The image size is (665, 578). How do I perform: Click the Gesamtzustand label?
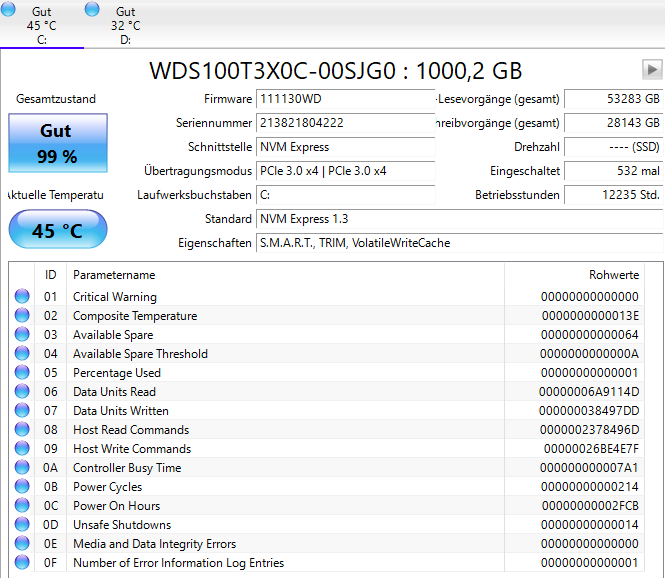point(56,99)
